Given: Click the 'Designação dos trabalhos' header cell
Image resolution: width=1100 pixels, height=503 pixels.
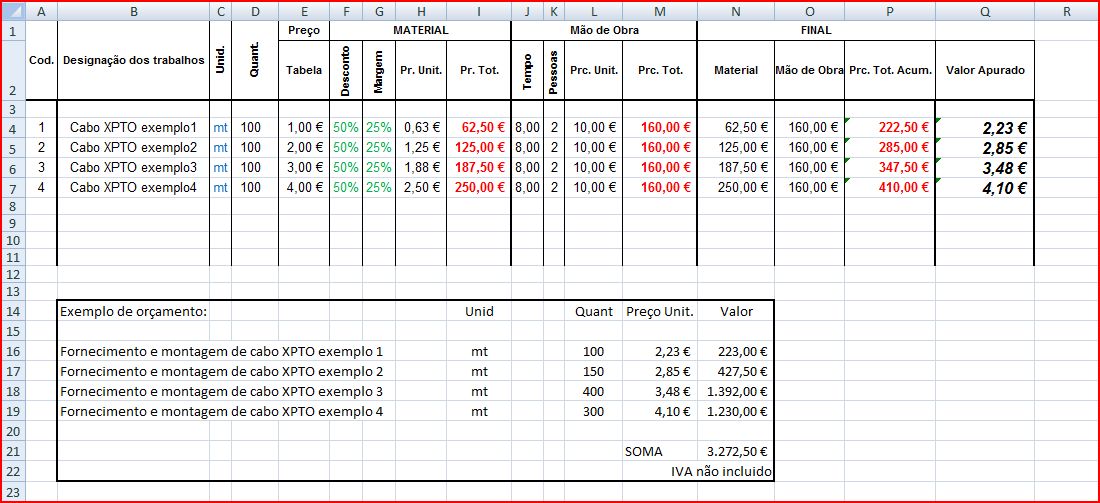Looking at the screenshot, I should [x=133, y=60].
